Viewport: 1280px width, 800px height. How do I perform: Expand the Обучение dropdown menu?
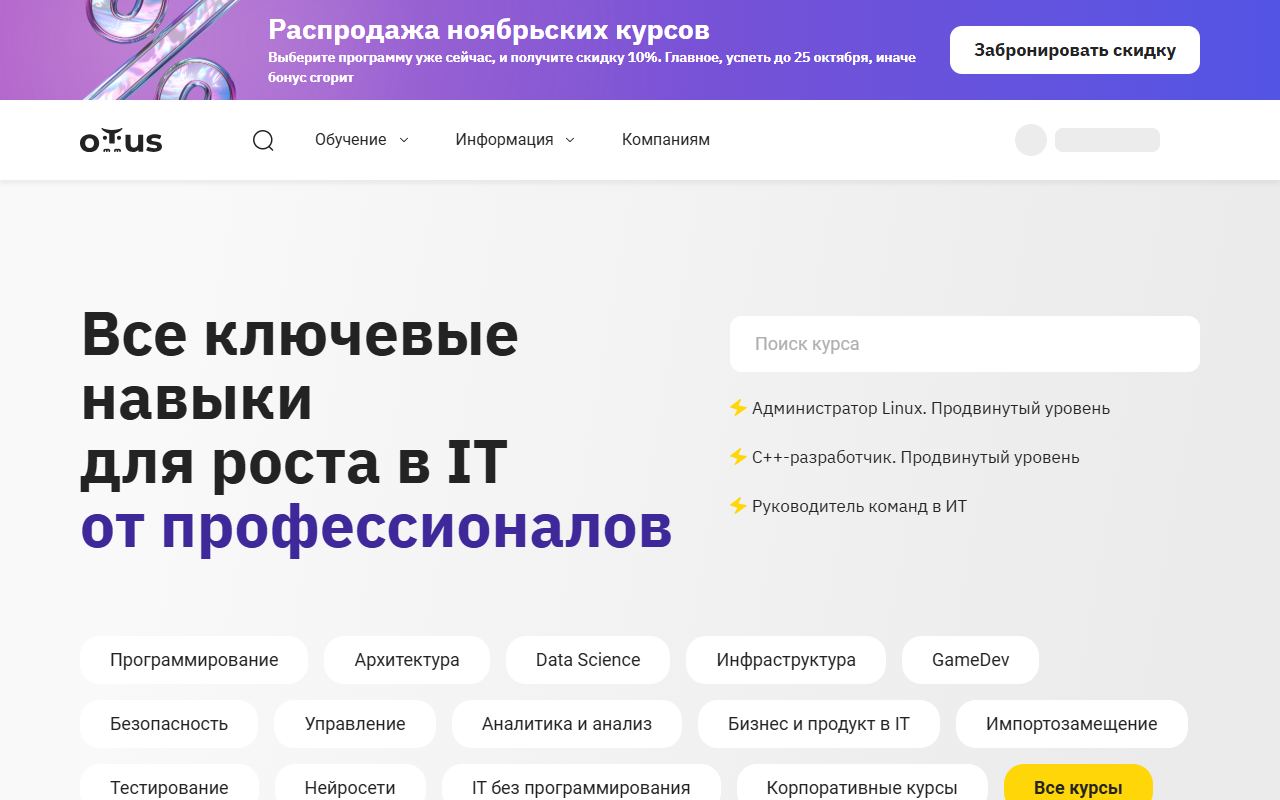click(x=362, y=140)
